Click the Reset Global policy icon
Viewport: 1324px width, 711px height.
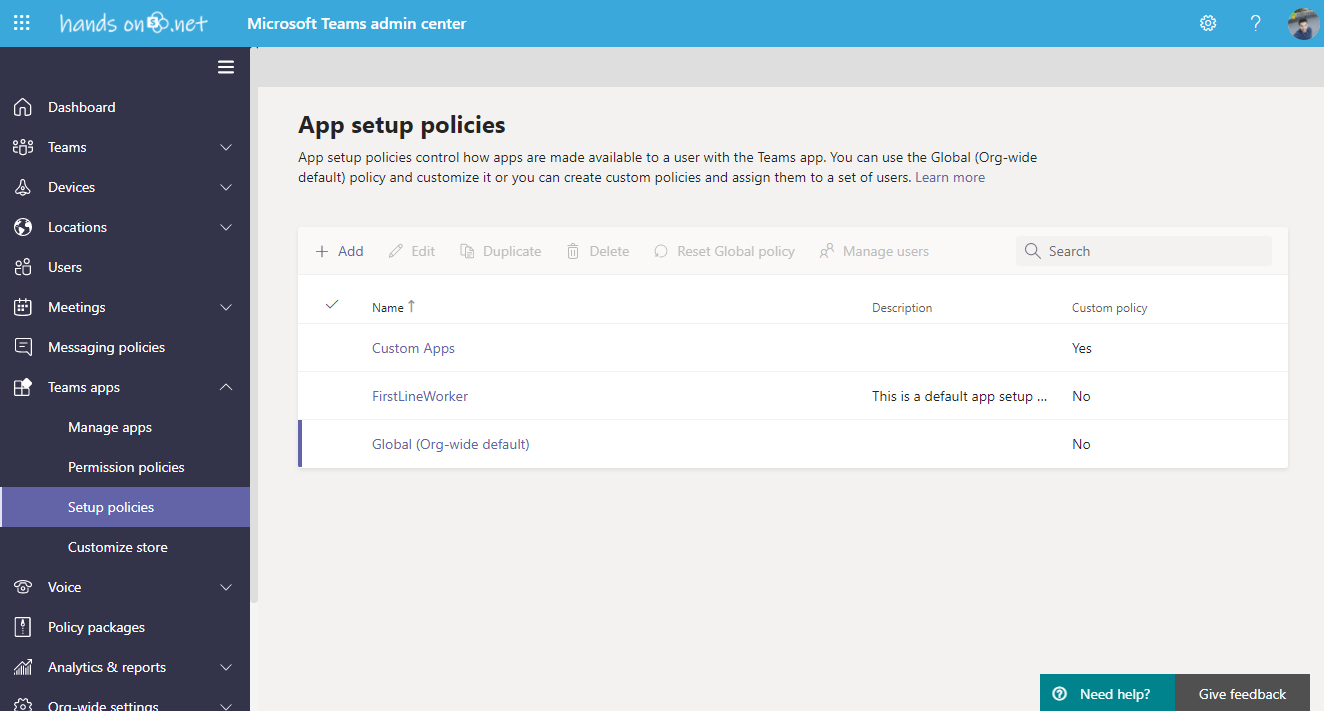[660, 251]
